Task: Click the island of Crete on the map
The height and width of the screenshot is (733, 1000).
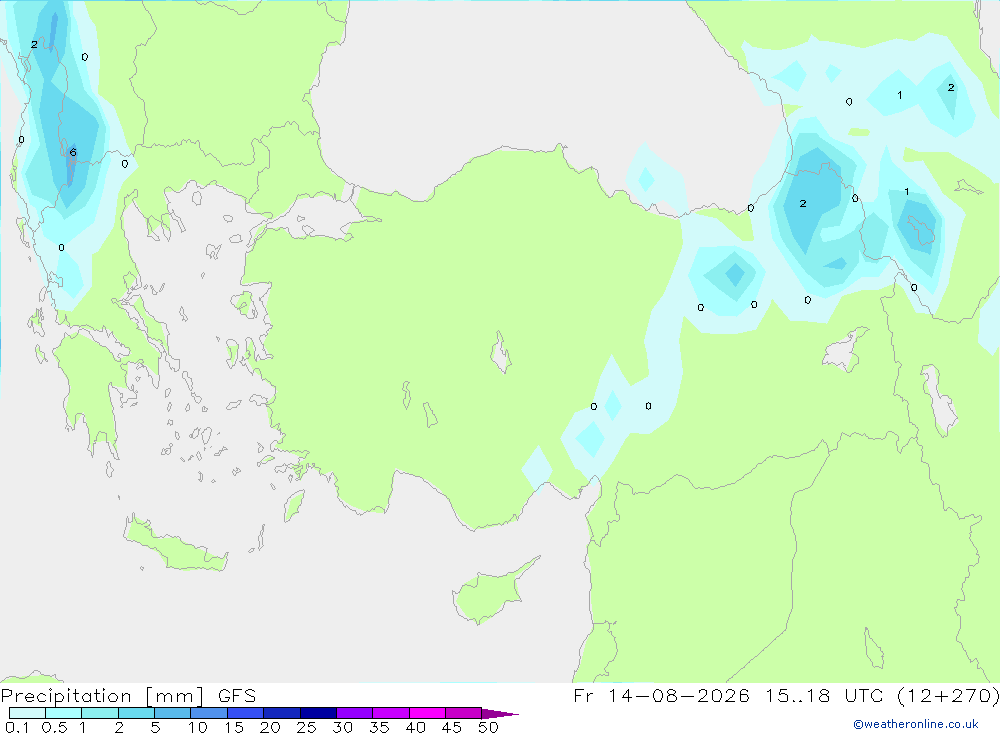Action: click(x=175, y=544)
